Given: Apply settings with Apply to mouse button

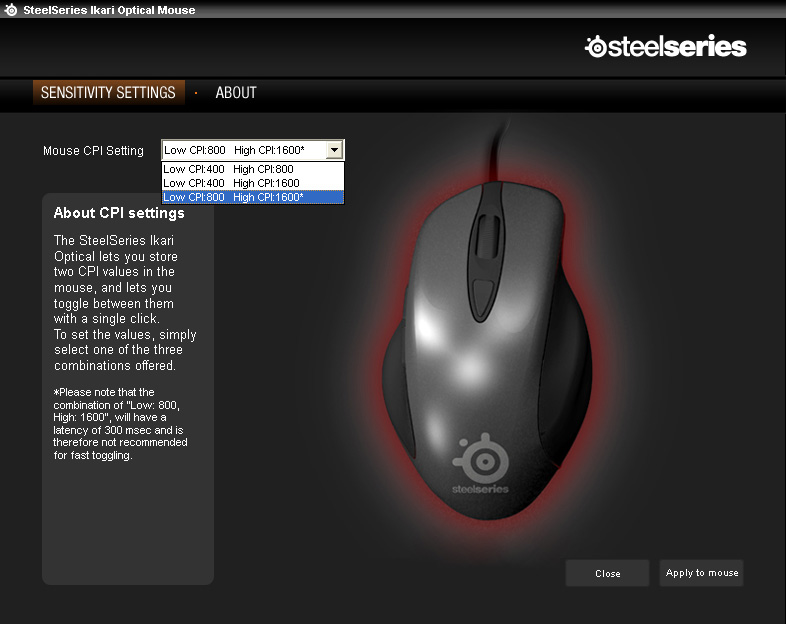Looking at the screenshot, I should tap(701, 573).
